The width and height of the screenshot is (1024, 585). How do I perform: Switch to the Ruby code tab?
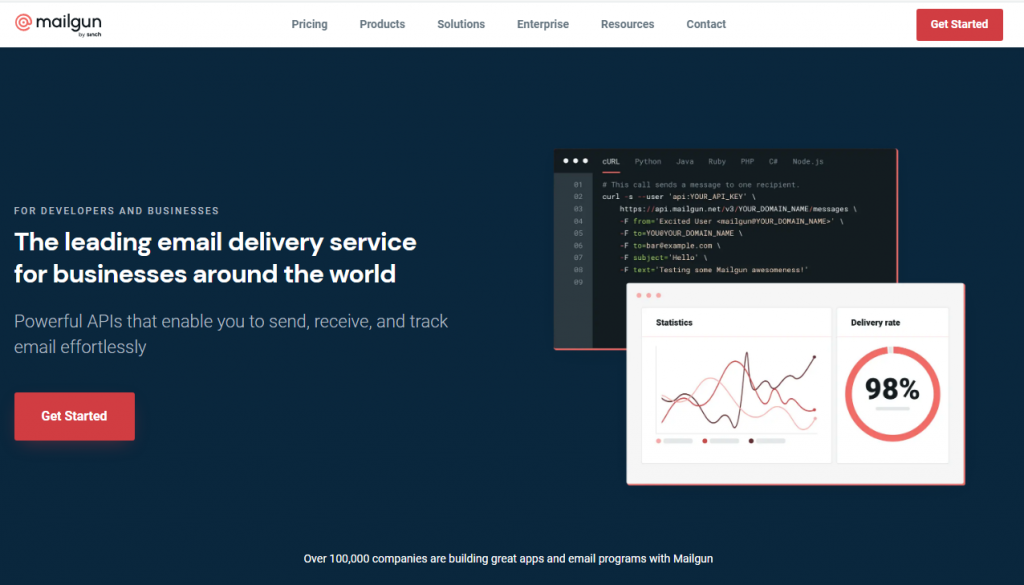717,161
